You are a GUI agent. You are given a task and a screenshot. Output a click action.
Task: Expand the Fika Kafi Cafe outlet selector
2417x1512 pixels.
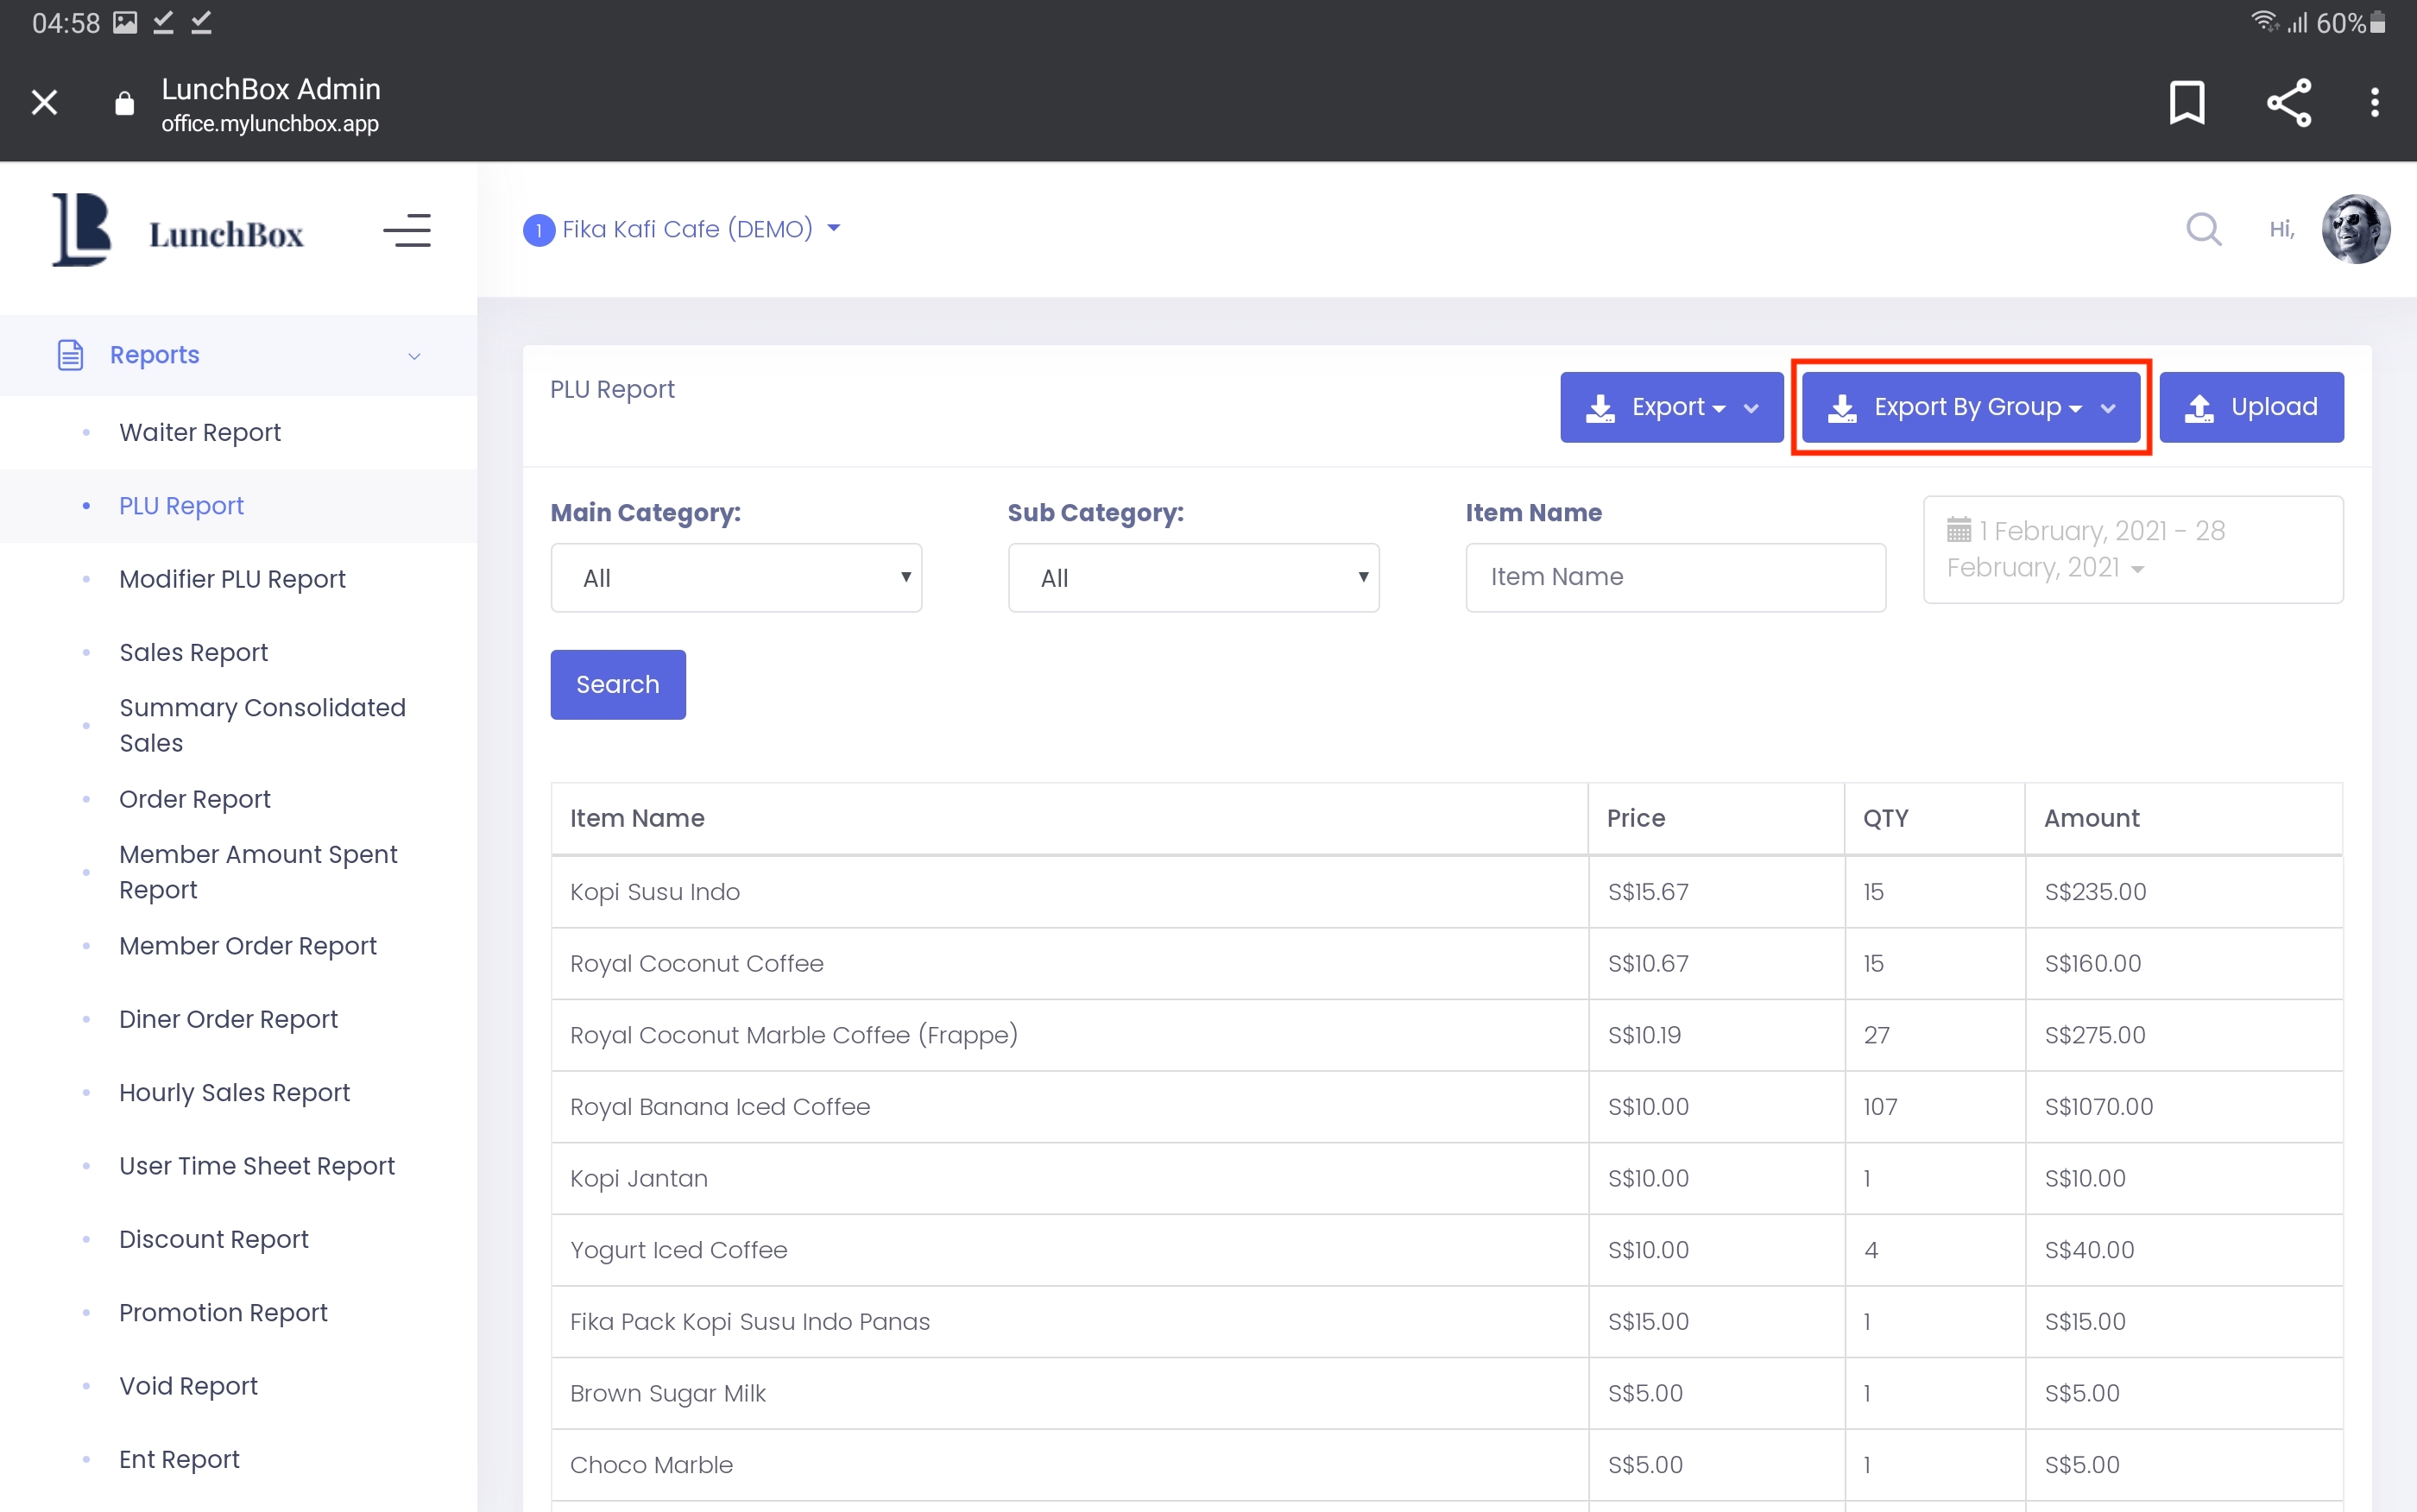coord(684,229)
